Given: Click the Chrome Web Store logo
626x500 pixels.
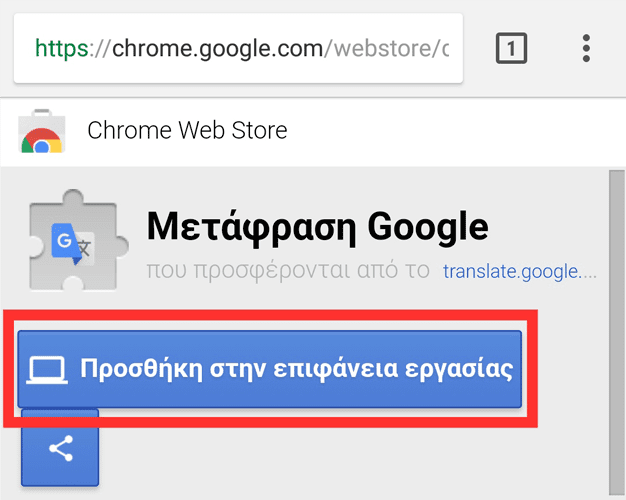Looking at the screenshot, I should (42, 132).
